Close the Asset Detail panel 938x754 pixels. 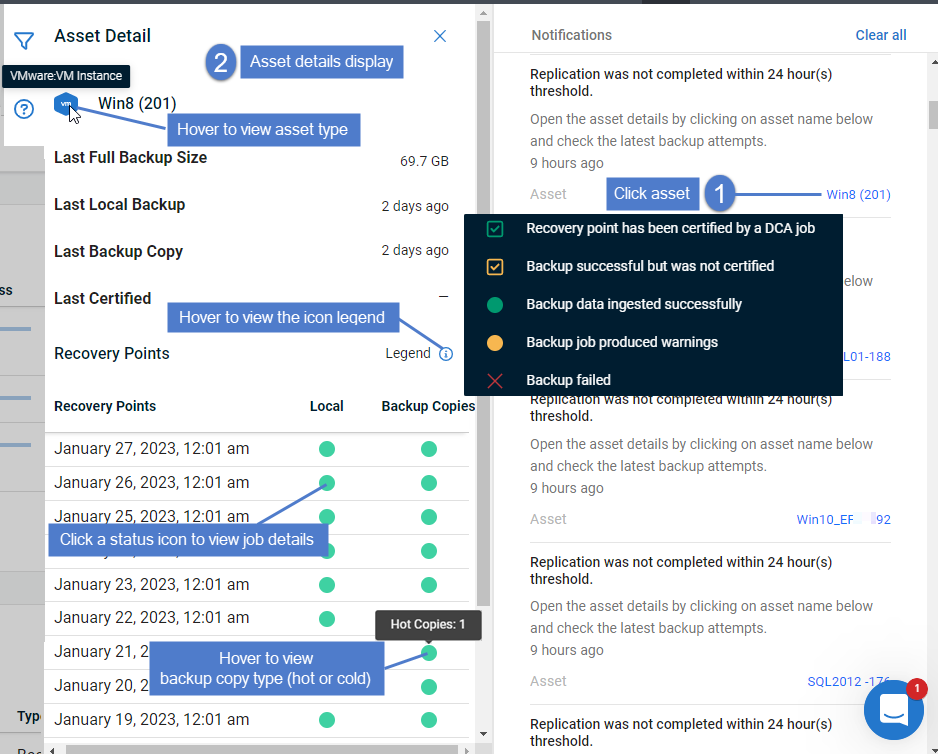pos(440,37)
